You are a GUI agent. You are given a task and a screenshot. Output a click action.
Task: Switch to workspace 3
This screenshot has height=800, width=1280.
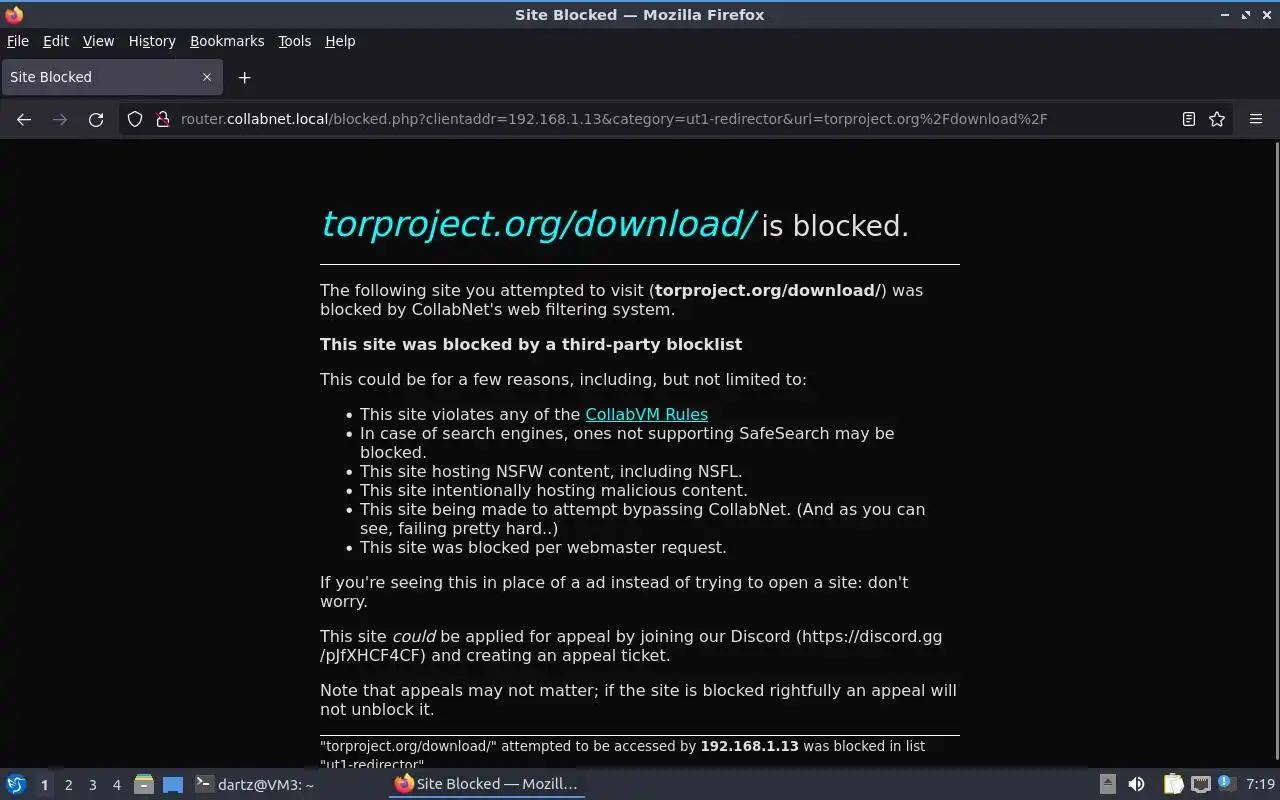(x=92, y=785)
